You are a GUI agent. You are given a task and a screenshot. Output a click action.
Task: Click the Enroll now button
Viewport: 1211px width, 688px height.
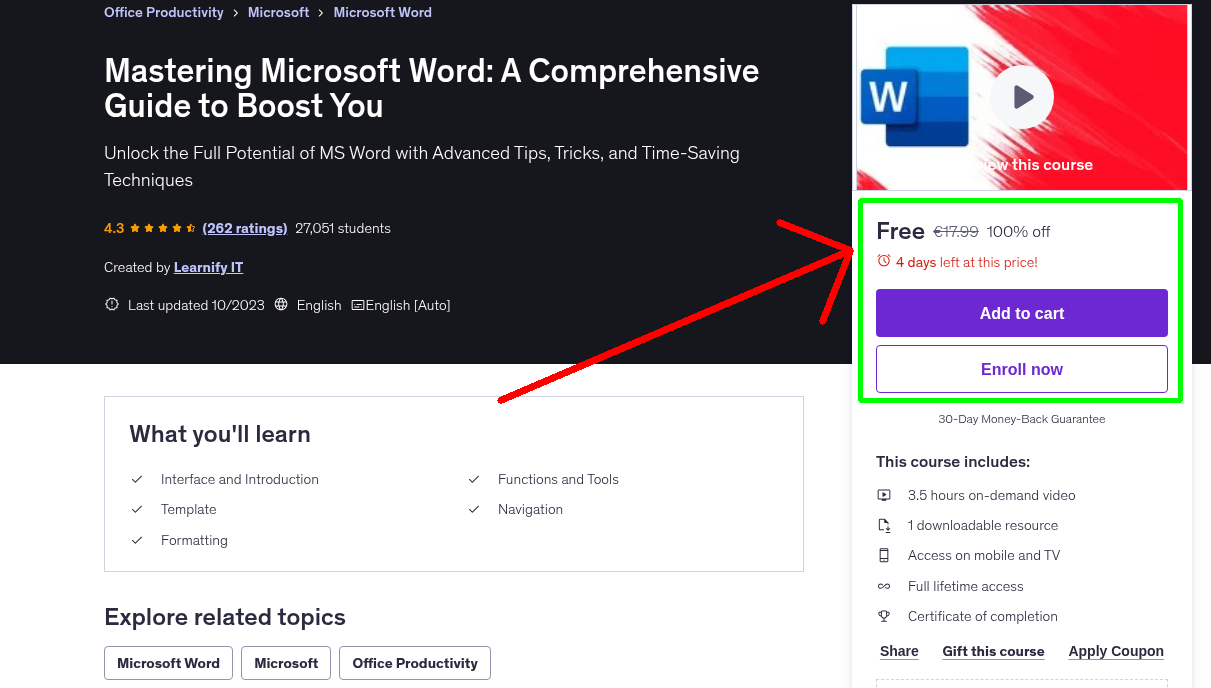click(1021, 369)
